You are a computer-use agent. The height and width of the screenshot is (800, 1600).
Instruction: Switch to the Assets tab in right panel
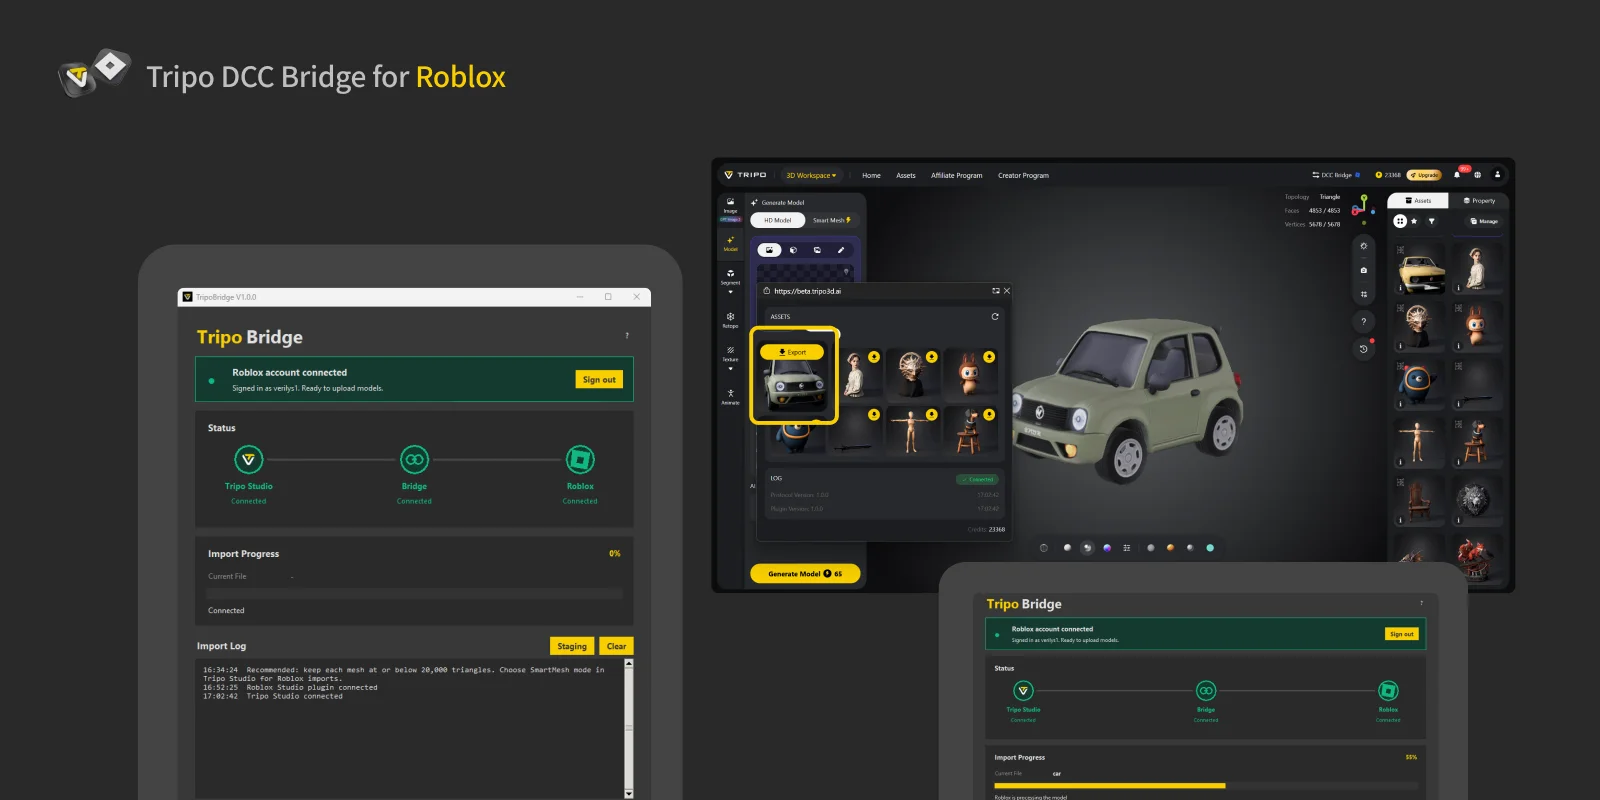pos(1418,201)
